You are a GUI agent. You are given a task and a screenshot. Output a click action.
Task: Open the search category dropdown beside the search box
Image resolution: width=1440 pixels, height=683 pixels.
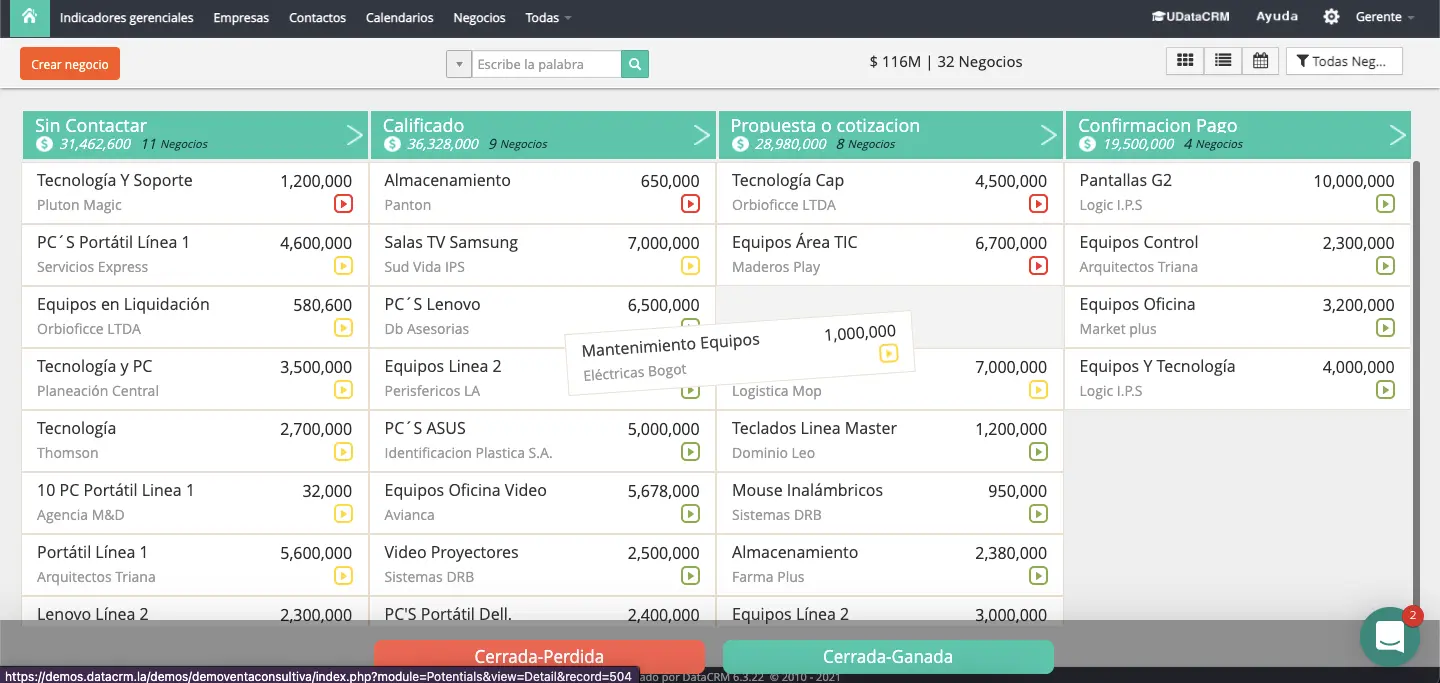(458, 62)
